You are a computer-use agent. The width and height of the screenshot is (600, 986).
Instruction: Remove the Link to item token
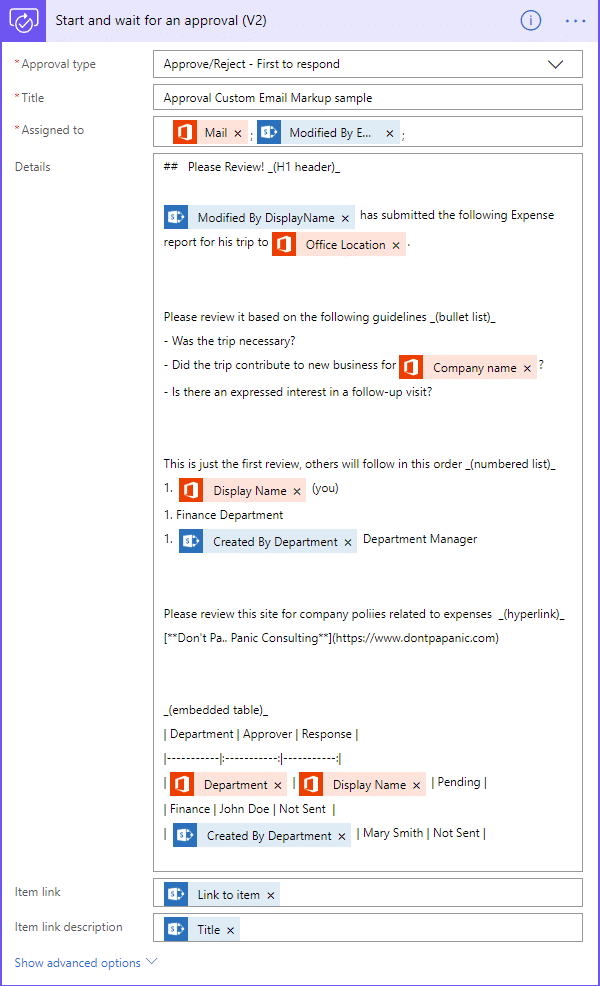pos(270,895)
